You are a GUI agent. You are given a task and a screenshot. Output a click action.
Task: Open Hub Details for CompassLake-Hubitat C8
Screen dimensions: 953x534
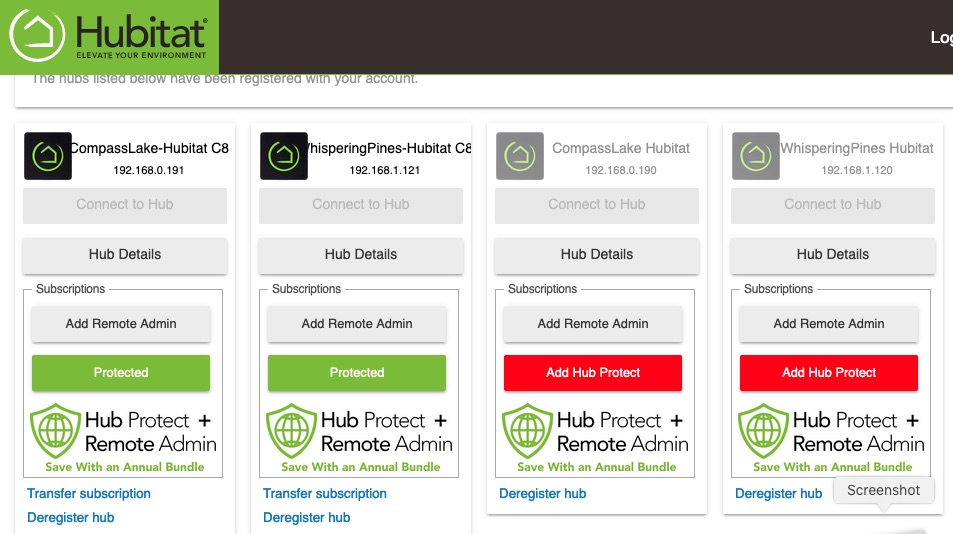(x=125, y=255)
